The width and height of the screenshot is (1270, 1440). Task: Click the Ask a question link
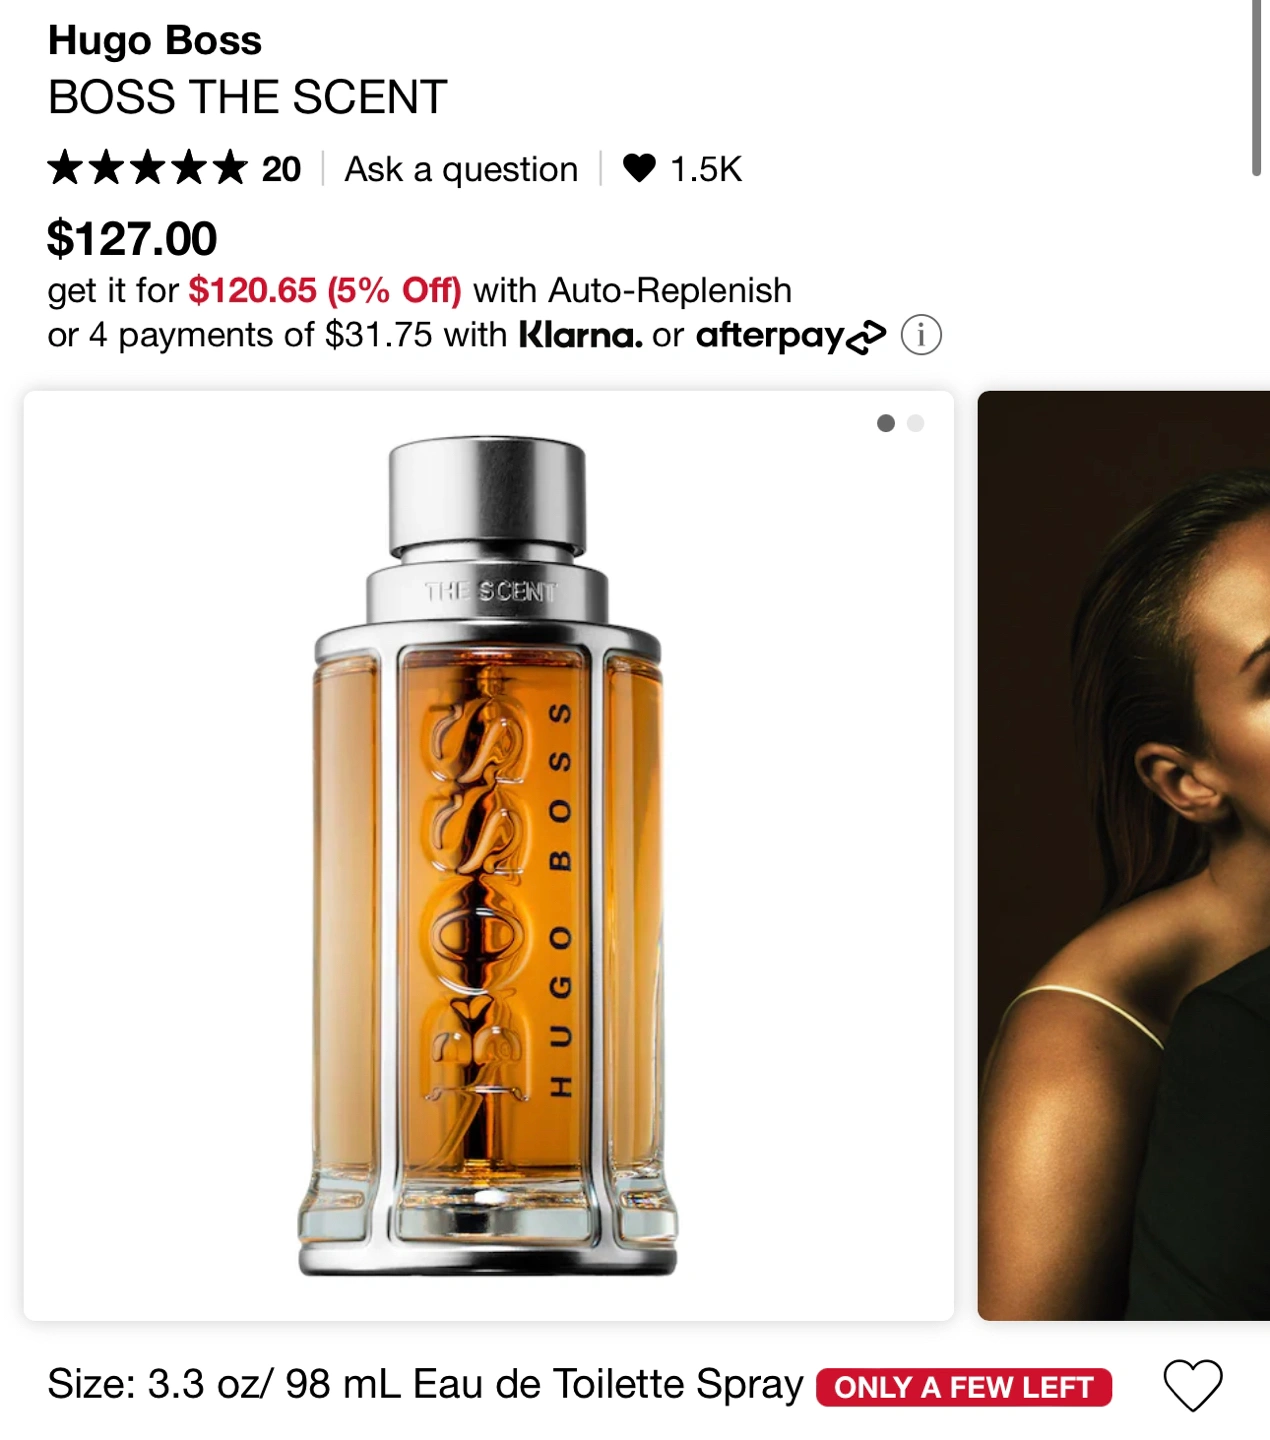click(x=461, y=169)
